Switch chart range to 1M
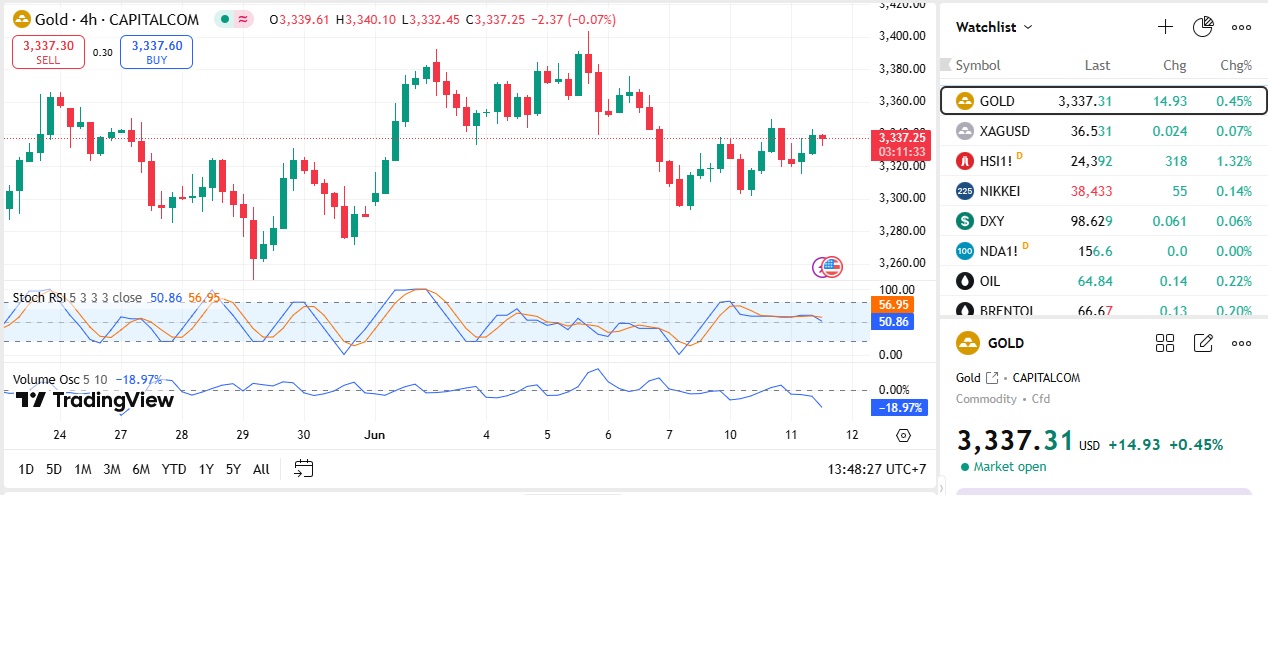The width and height of the screenshot is (1268, 648). [83, 469]
